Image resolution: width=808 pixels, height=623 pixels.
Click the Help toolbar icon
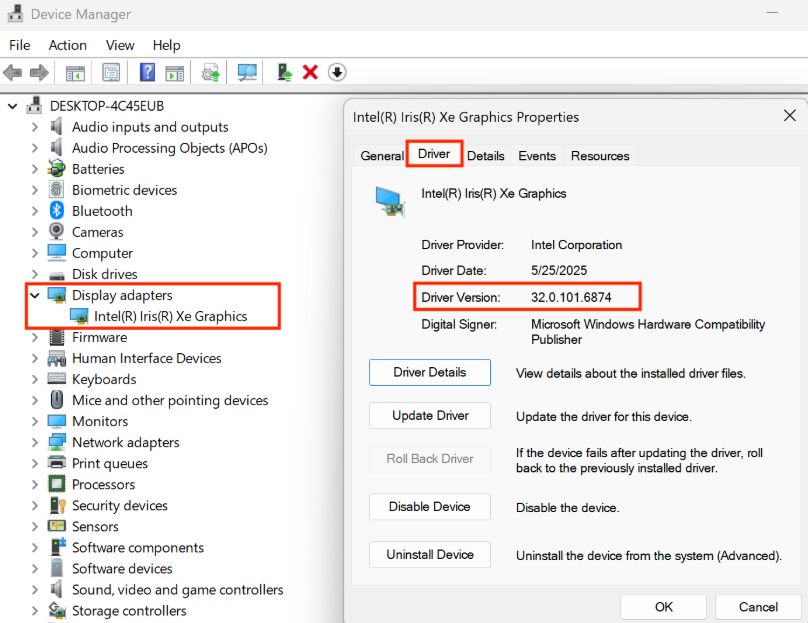point(147,73)
